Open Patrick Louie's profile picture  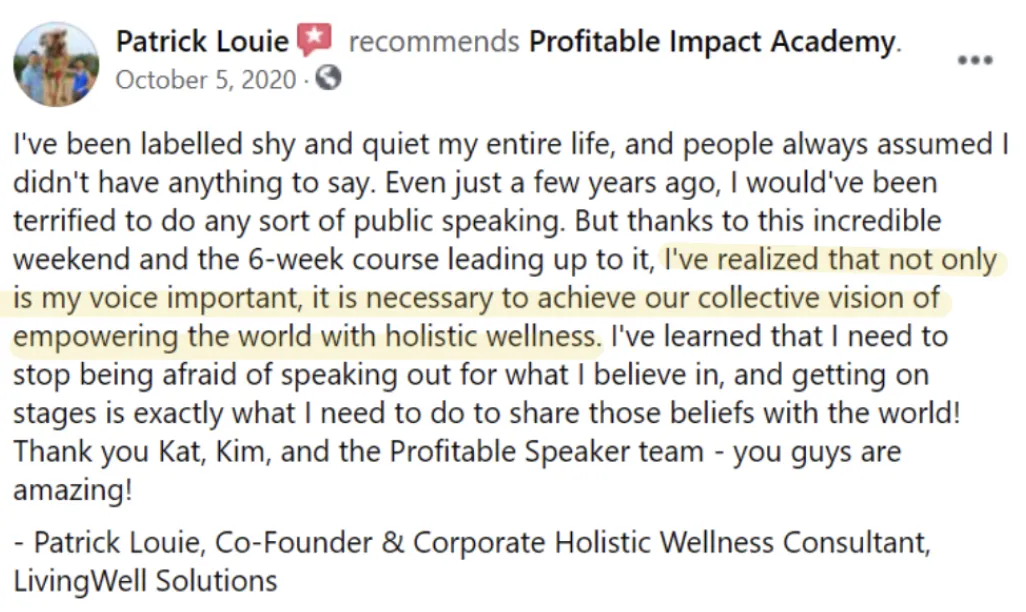coord(56,64)
